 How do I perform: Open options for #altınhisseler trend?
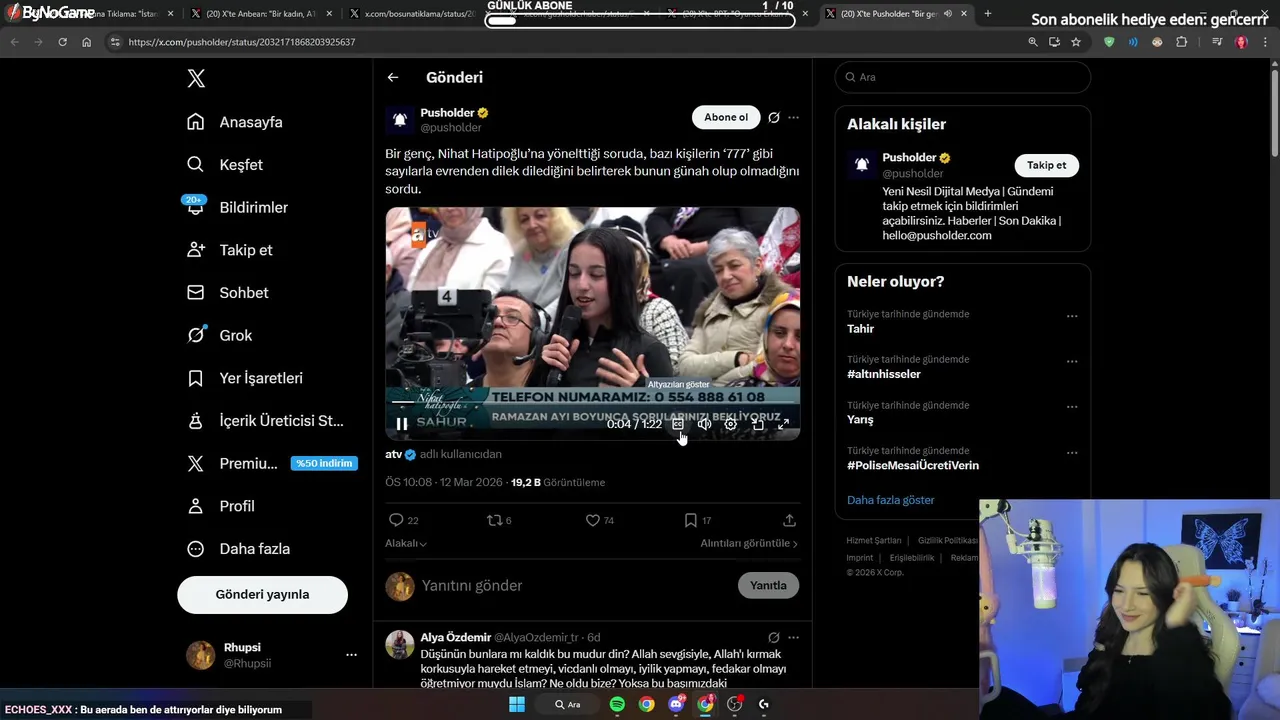[1072, 361]
